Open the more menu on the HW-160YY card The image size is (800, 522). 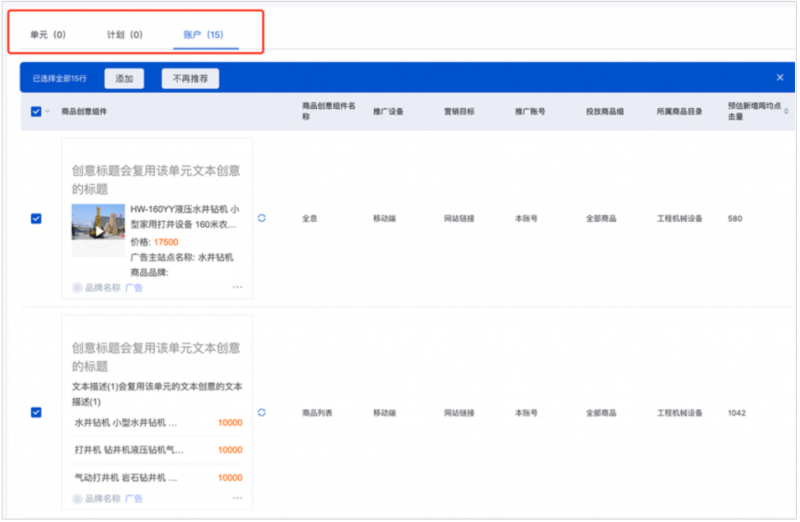(x=237, y=287)
